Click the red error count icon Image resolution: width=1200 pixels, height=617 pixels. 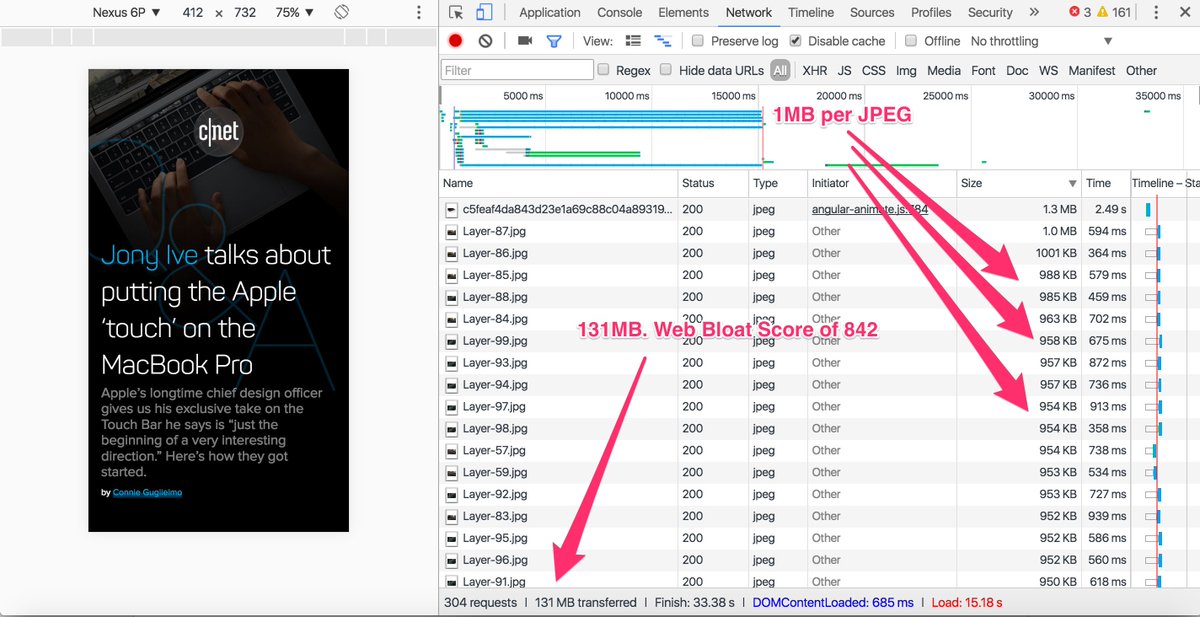click(1075, 12)
